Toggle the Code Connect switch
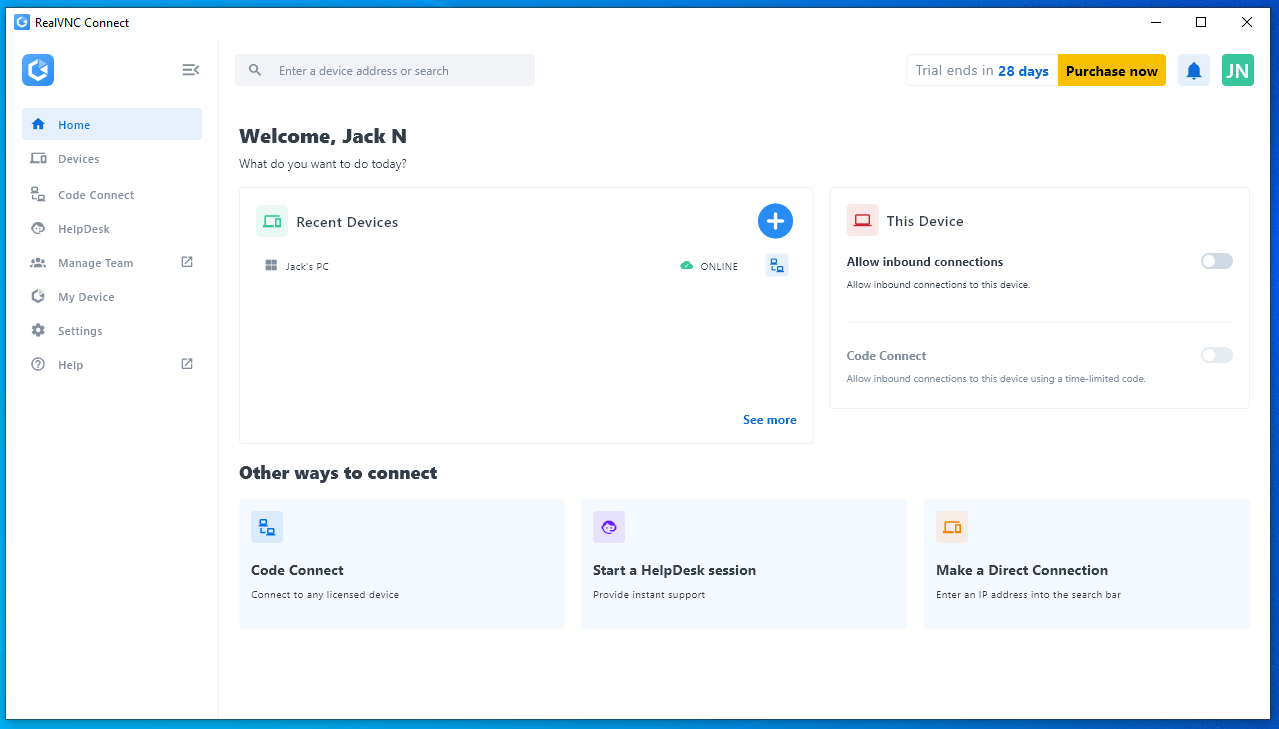1279x729 pixels. point(1217,355)
